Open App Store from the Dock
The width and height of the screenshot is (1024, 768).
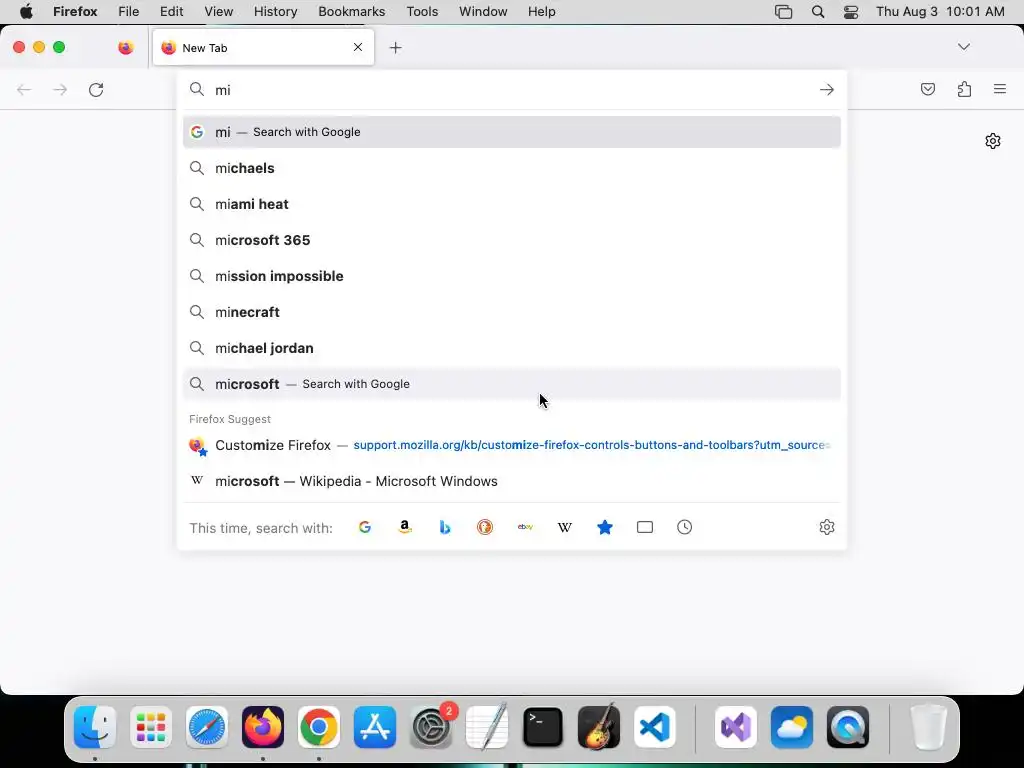[375, 727]
